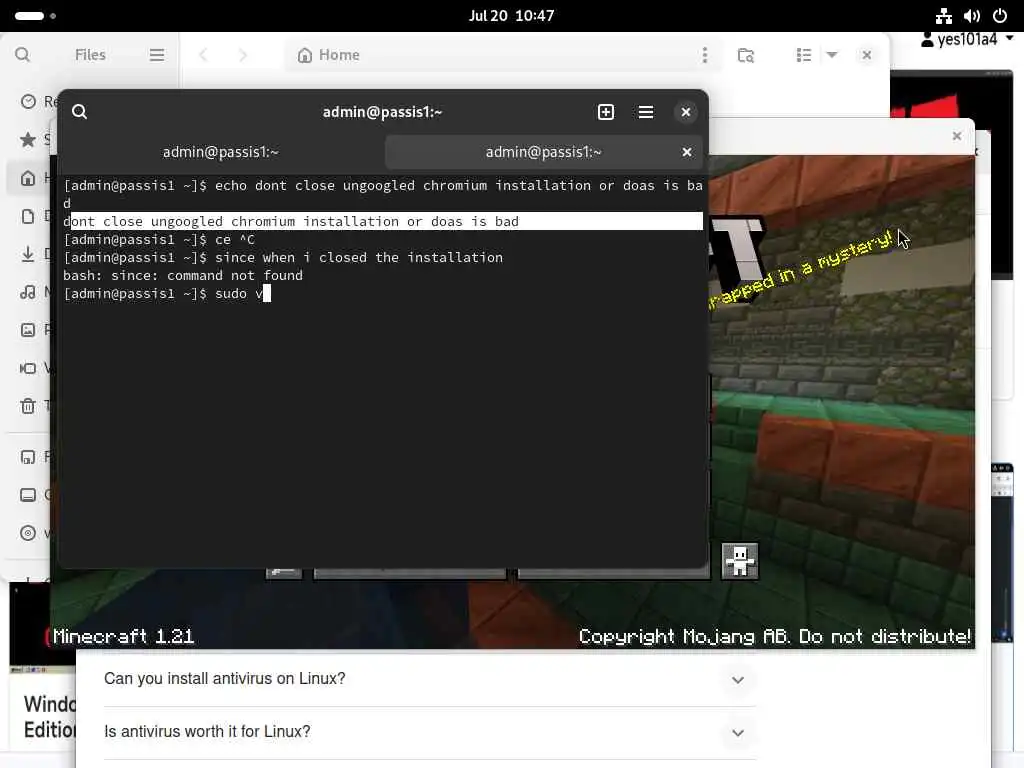Open the terminal search icon
This screenshot has width=1024, height=768.
pyautogui.click(x=80, y=112)
